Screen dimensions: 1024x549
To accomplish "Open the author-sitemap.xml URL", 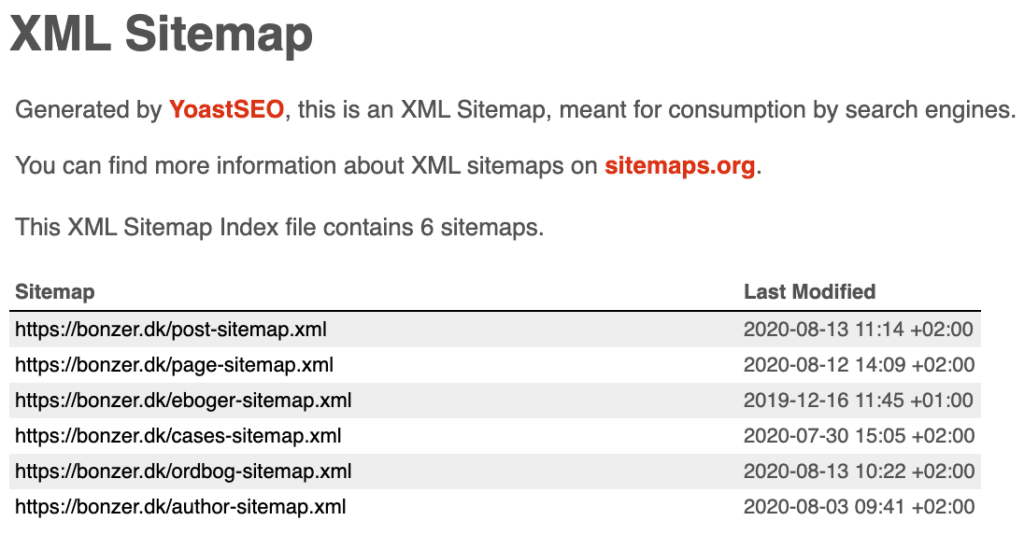I will [x=181, y=507].
